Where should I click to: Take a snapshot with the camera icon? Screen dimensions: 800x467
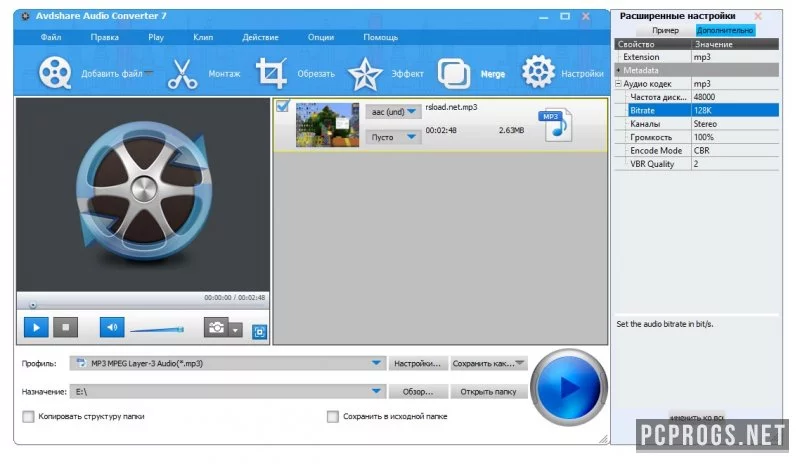[x=216, y=327]
